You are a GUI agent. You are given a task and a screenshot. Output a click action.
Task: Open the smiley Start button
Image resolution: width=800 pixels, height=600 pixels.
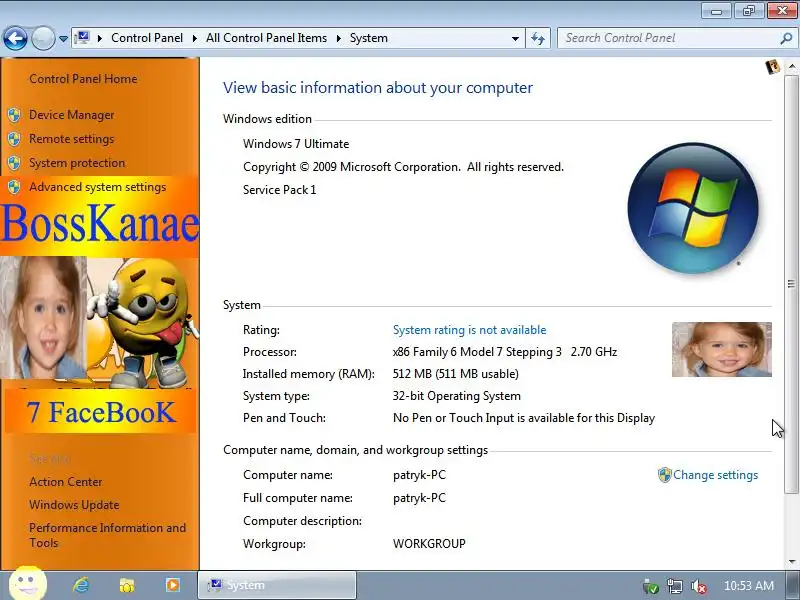tap(28, 583)
